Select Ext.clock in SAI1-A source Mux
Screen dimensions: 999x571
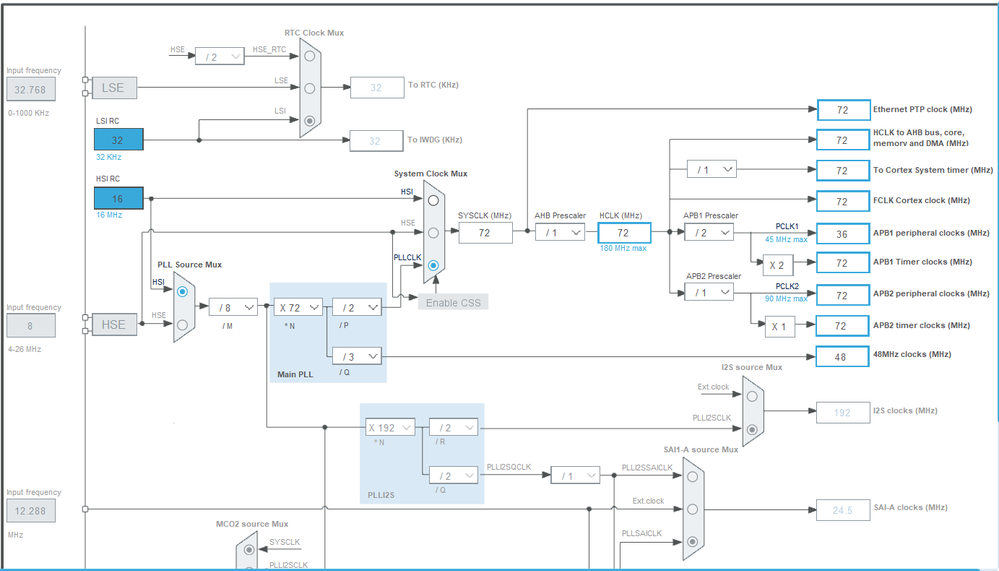pyautogui.click(x=693, y=509)
